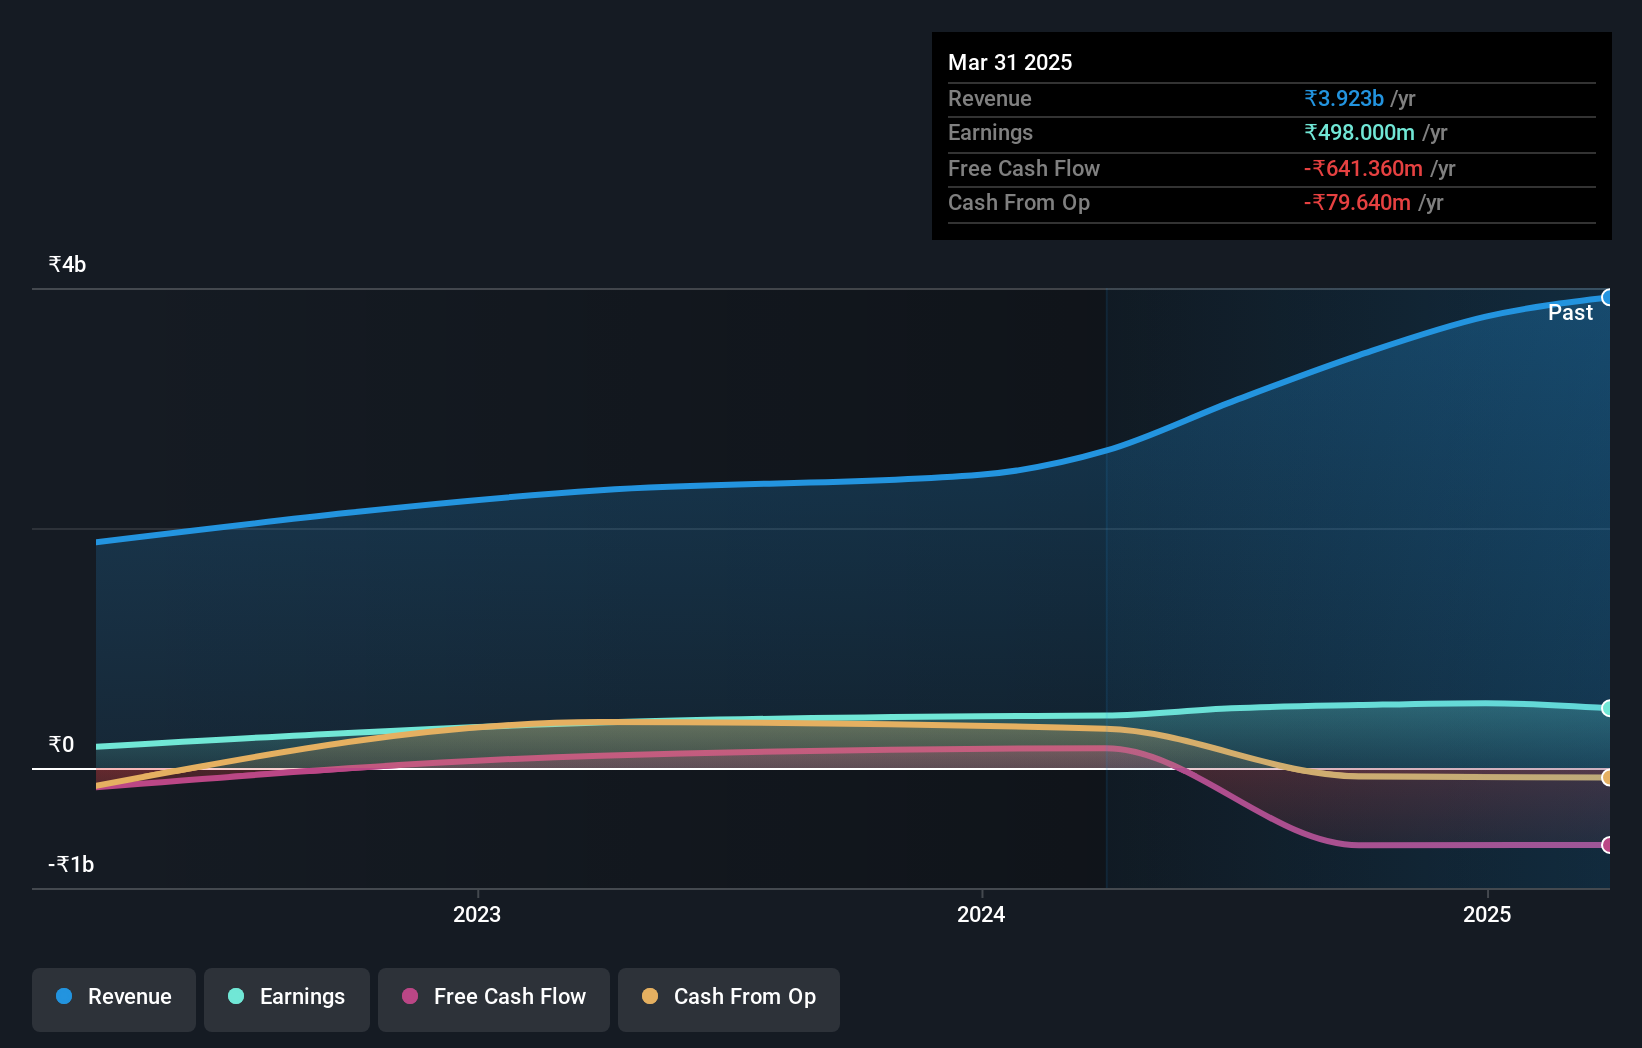The width and height of the screenshot is (1642, 1048).
Task: Click the Mar 31 2025 tooltip date
Action: click(x=1010, y=62)
